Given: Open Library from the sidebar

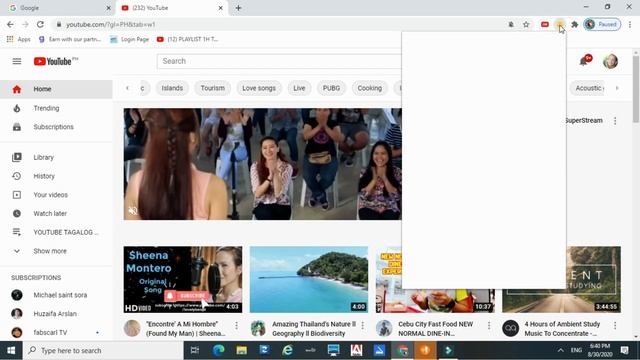Looking at the screenshot, I should (56, 157).
